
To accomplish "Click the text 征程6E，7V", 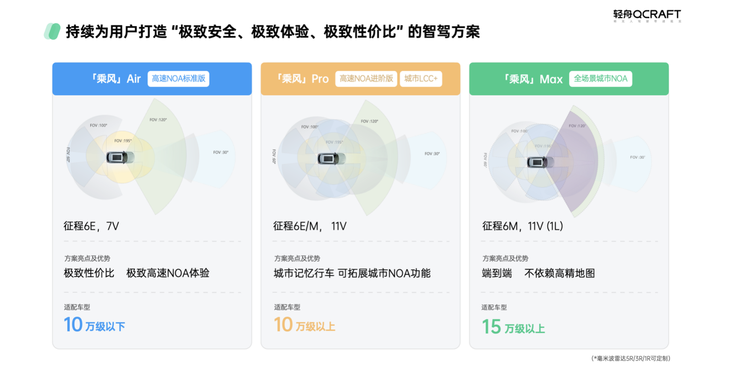I will tap(92, 226).
